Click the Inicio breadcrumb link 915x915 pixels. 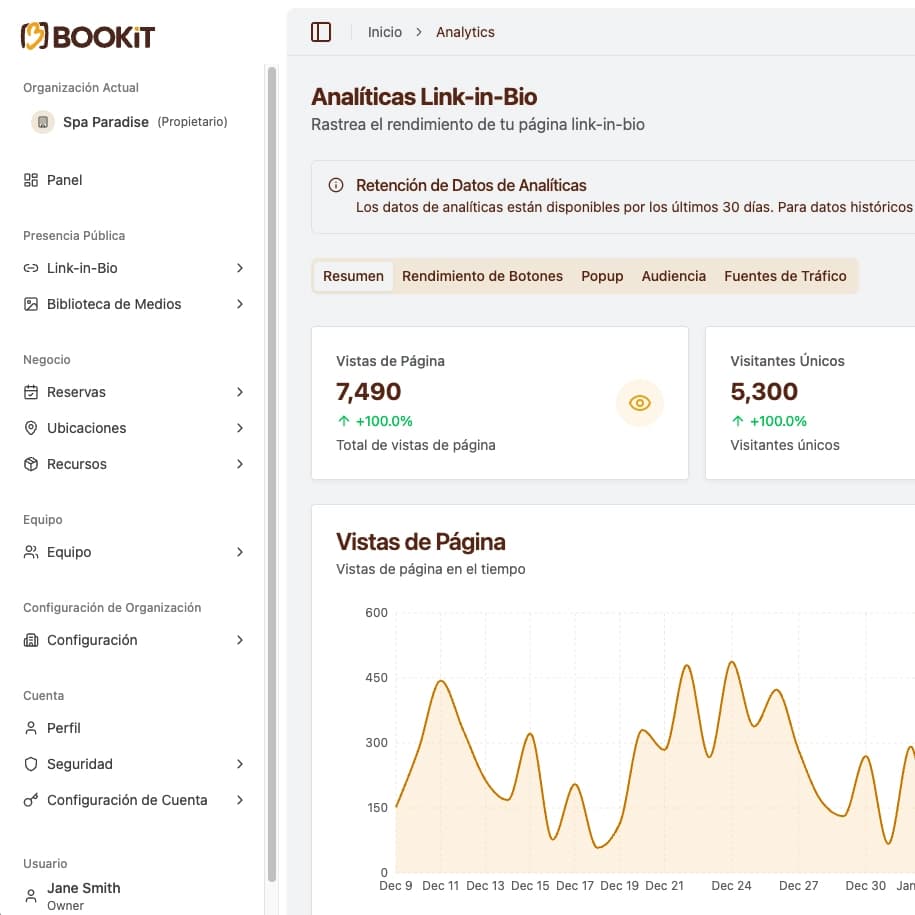[x=384, y=31]
